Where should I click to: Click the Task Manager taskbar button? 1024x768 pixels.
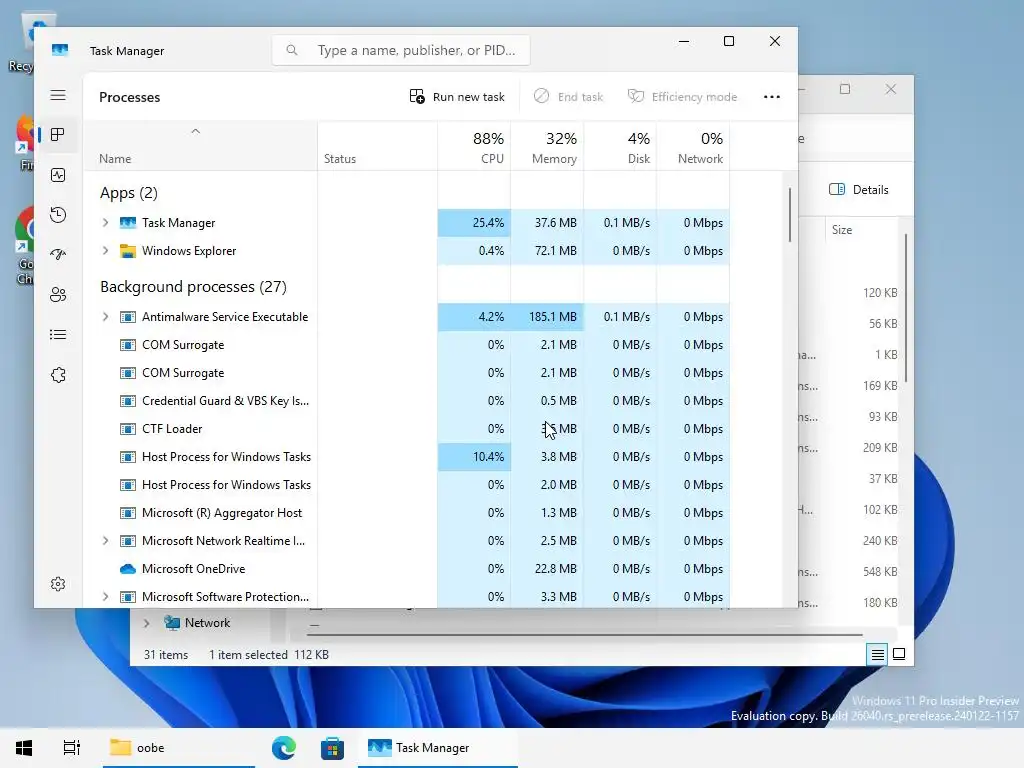click(438, 748)
